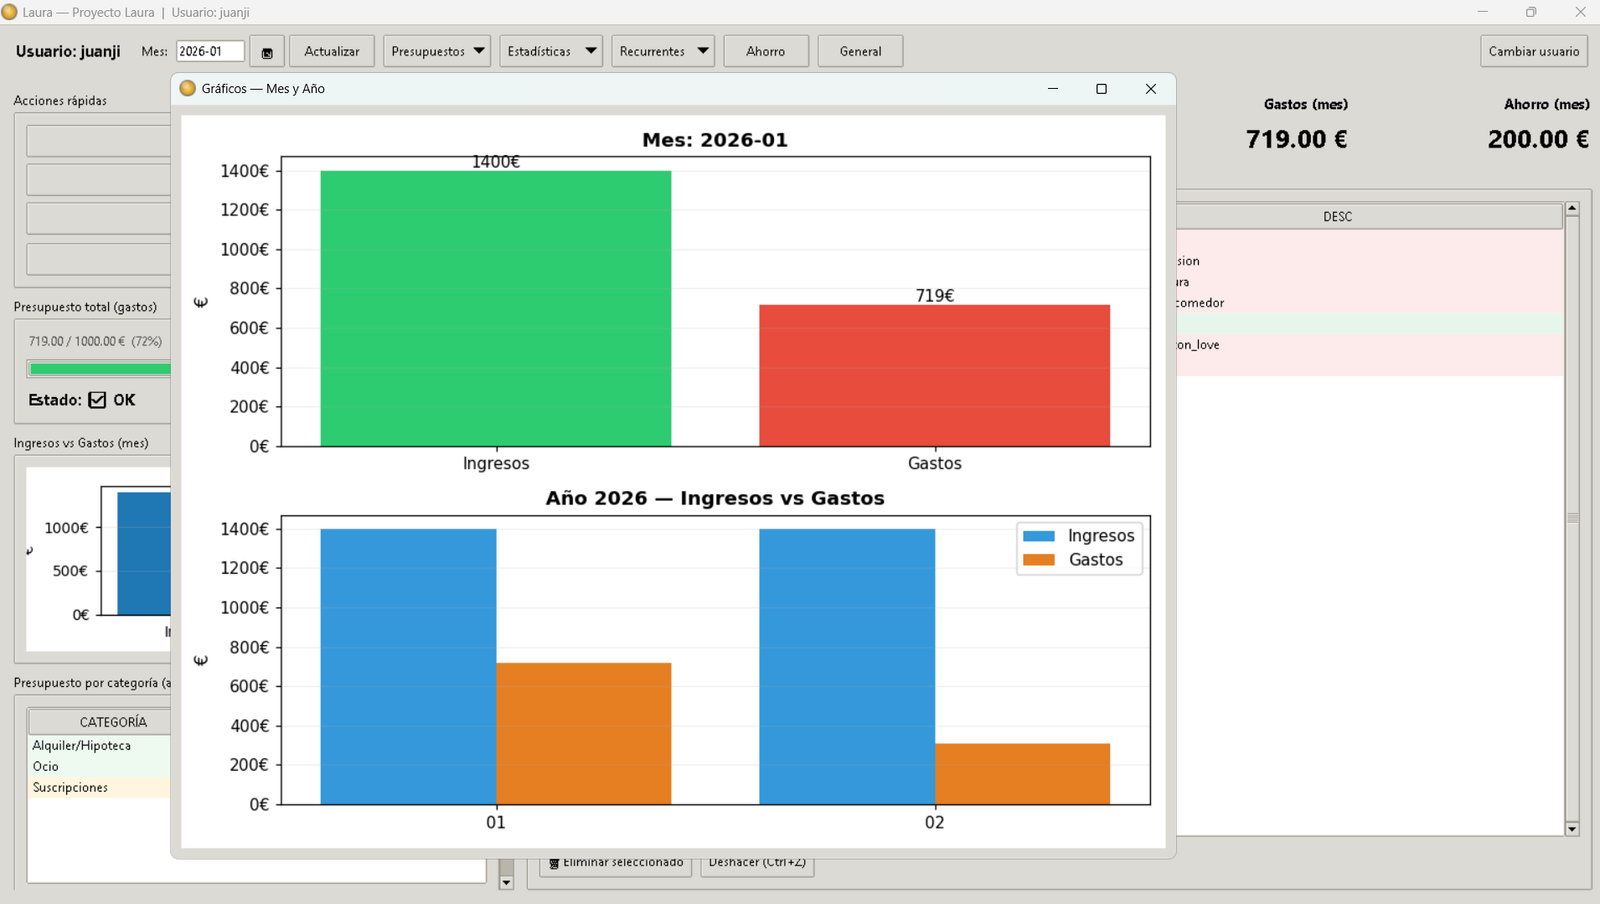Switch to the General view

coord(860,52)
